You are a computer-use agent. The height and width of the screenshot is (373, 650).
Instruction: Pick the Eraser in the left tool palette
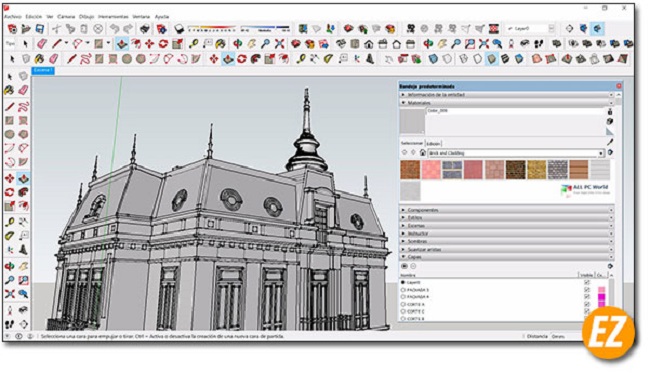point(24,90)
